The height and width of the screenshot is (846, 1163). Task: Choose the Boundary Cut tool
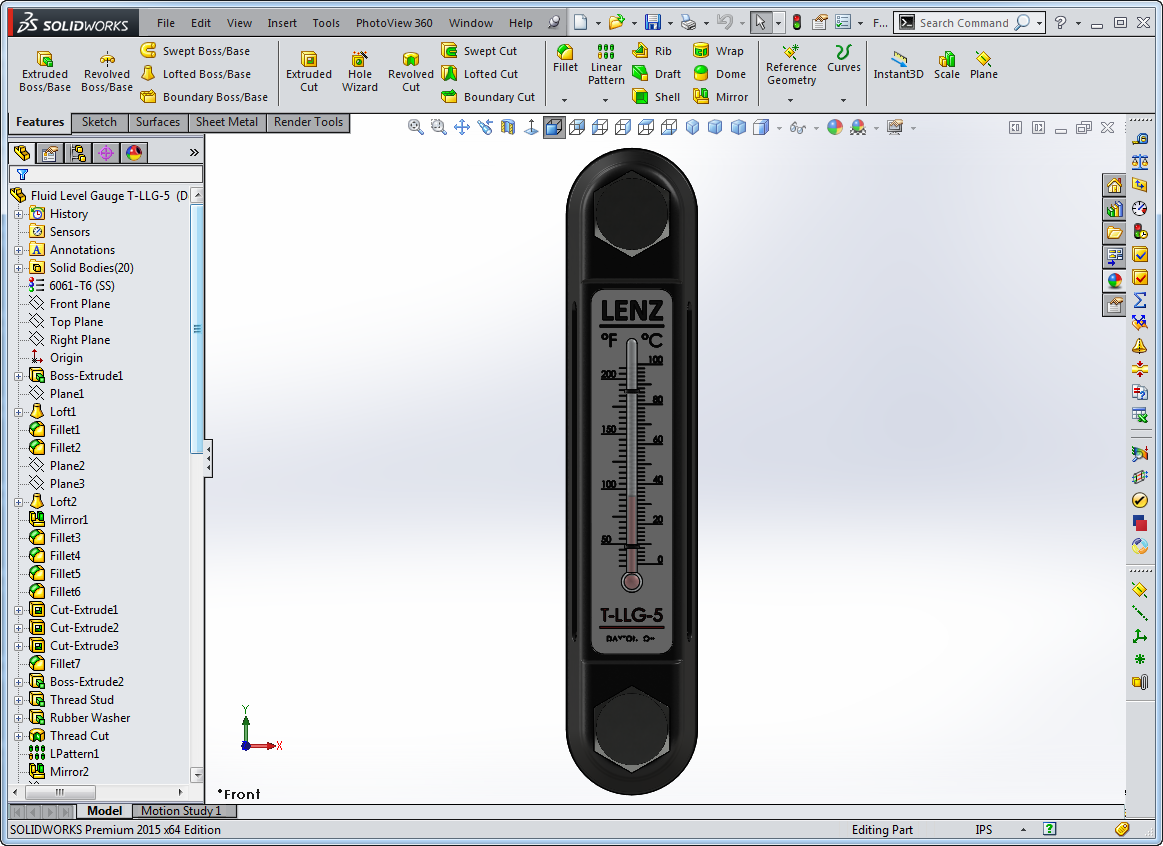coord(488,96)
